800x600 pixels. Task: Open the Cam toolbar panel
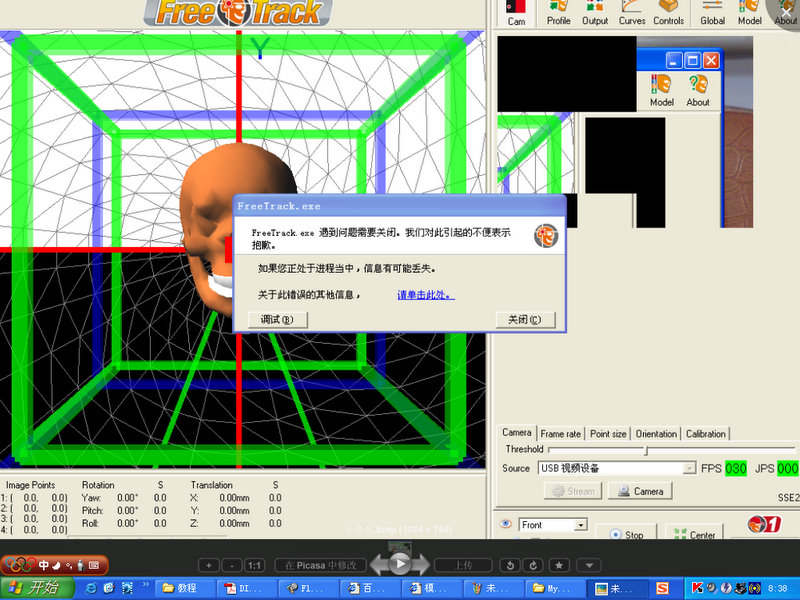click(516, 13)
